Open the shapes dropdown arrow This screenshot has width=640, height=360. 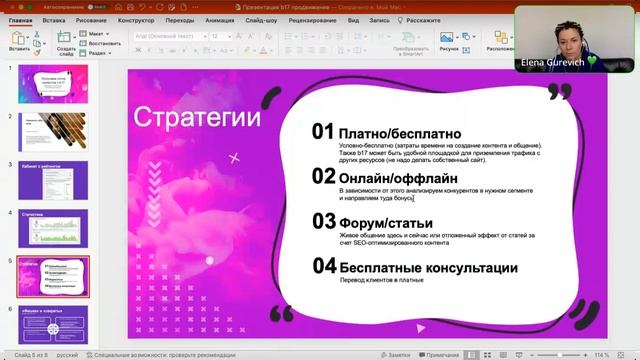(474, 37)
